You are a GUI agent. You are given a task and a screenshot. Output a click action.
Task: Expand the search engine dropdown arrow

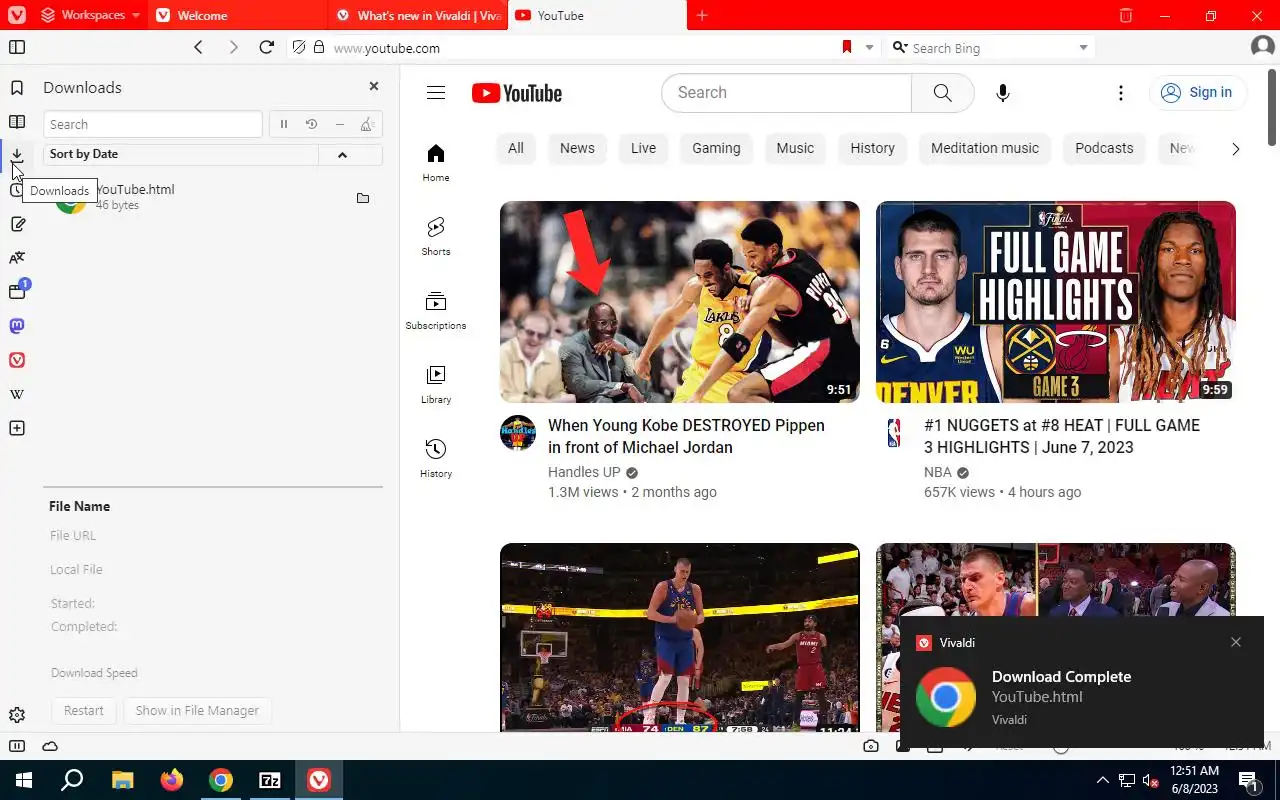[x=1083, y=47]
